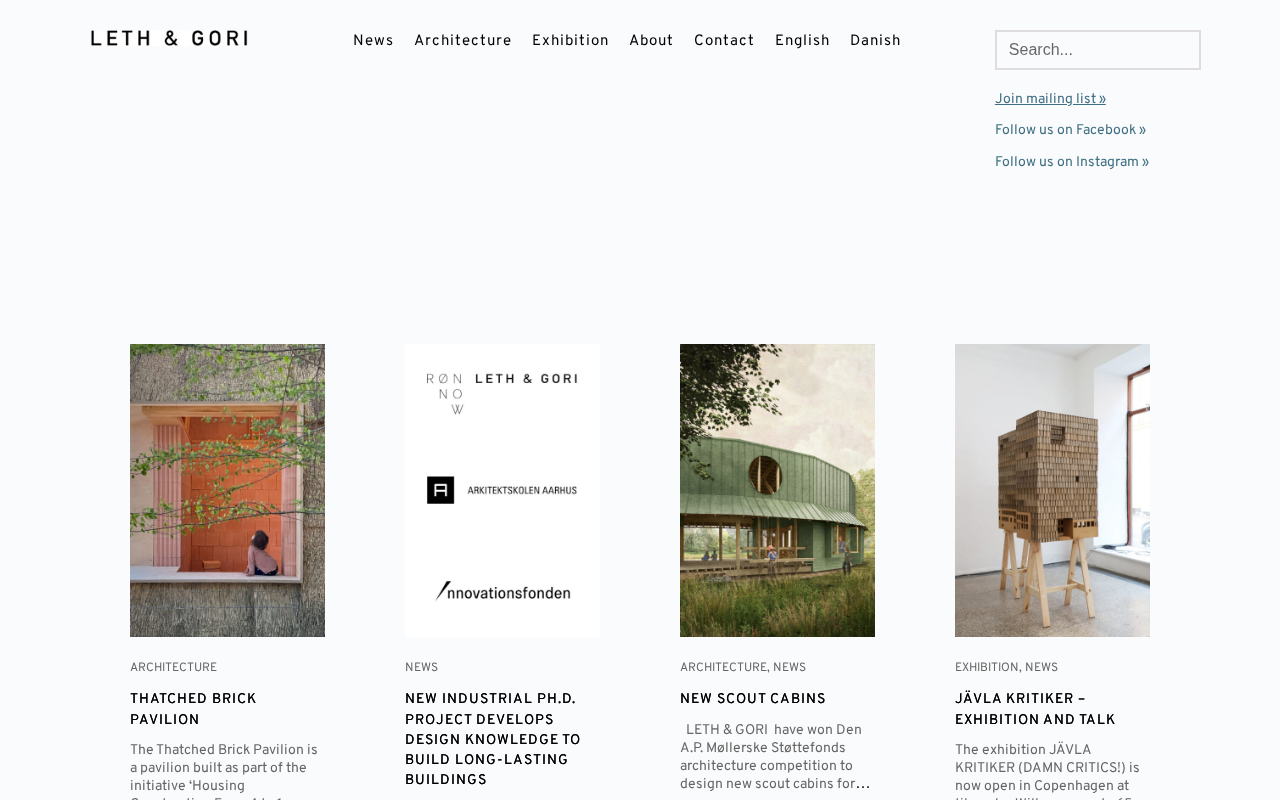Focus the Search input field

[x=1098, y=50]
